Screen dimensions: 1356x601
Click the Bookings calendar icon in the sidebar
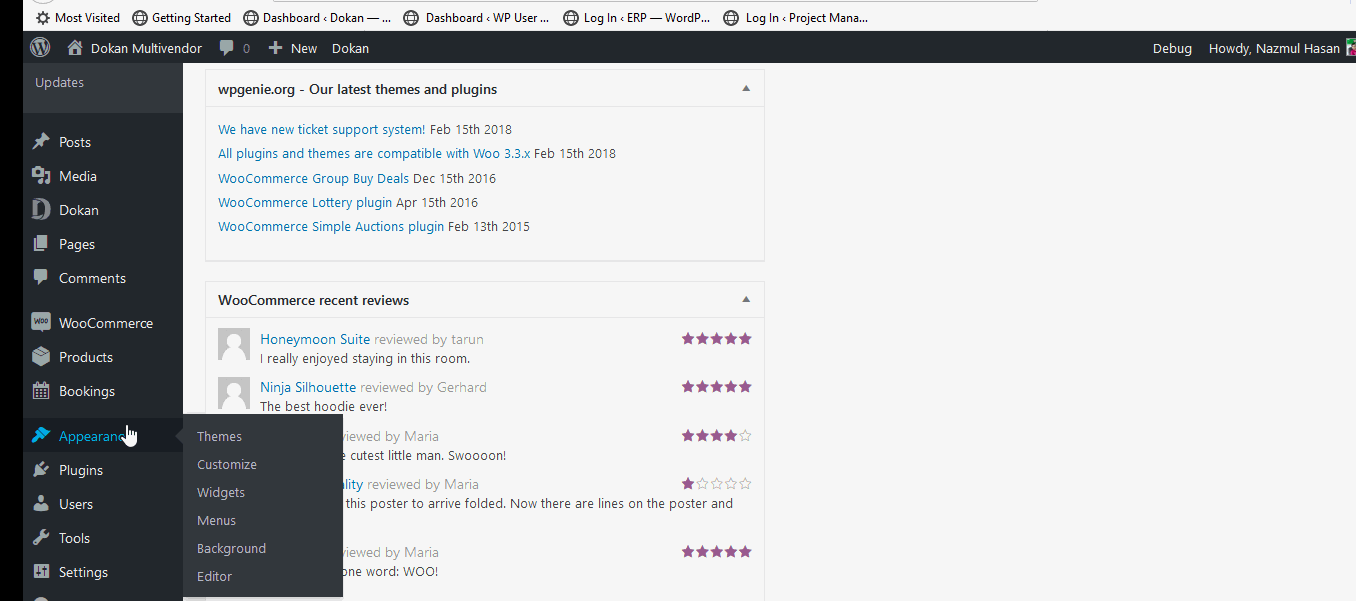click(41, 391)
